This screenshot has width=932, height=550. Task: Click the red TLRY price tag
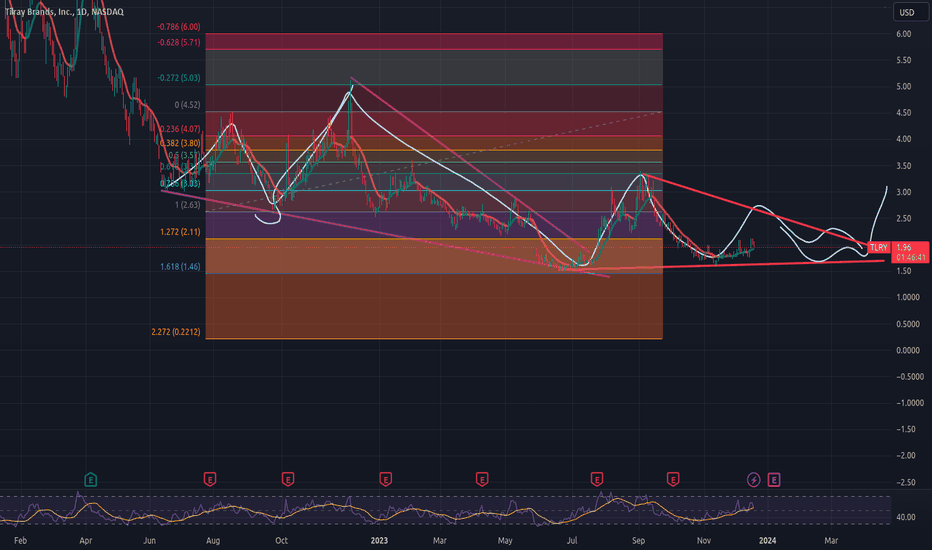[x=879, y=247]
